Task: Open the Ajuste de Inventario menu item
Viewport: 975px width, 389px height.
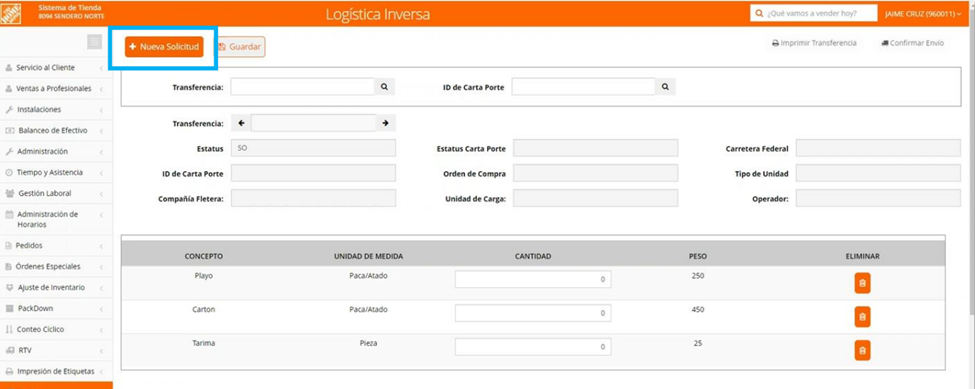Action: click(56, 288)
